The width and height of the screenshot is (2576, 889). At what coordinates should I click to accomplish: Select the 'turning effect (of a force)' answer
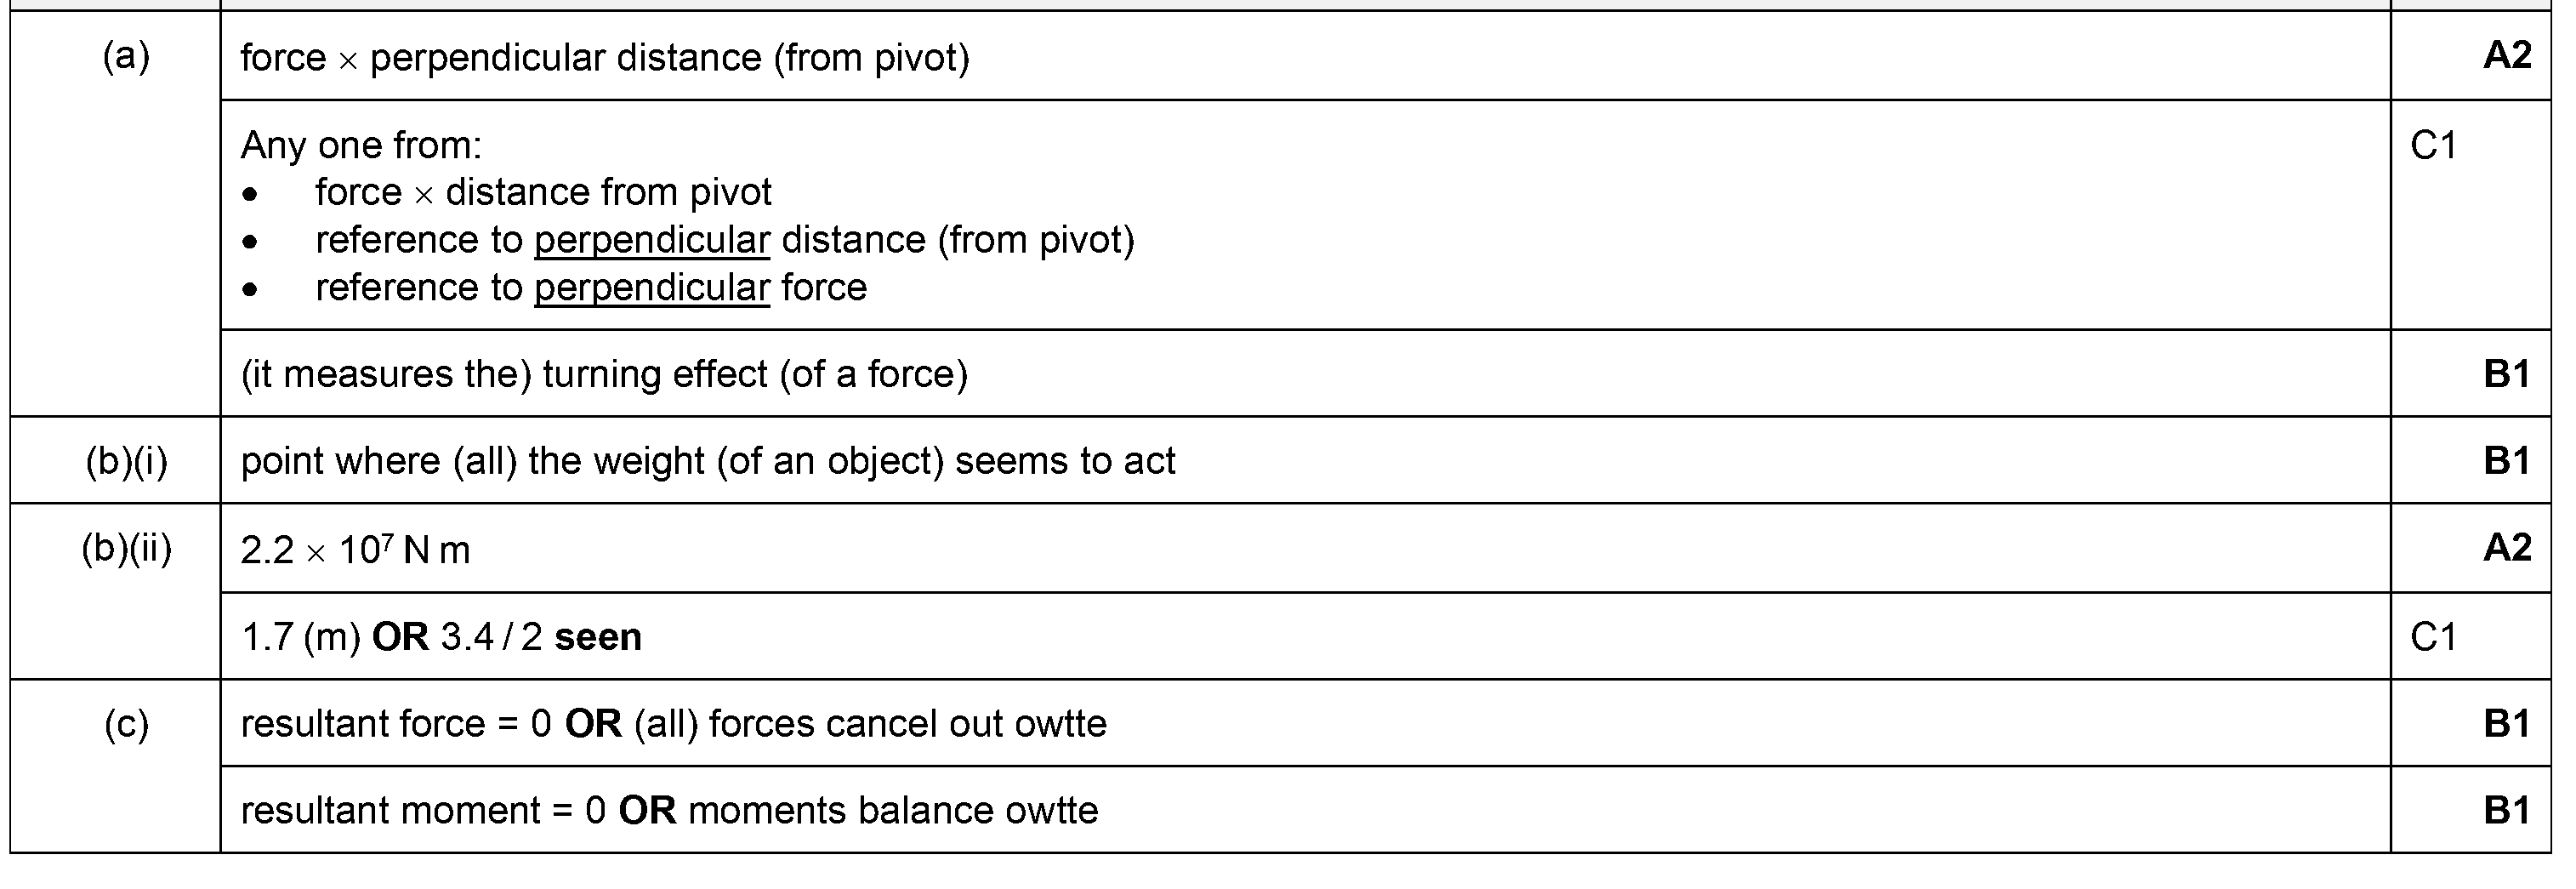604,374
